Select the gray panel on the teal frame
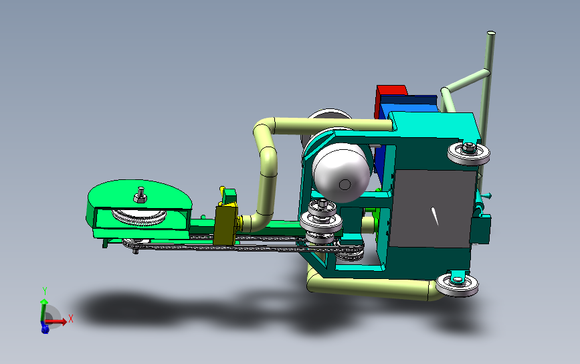This screenshot has width=580, height=364. point(432,208)
